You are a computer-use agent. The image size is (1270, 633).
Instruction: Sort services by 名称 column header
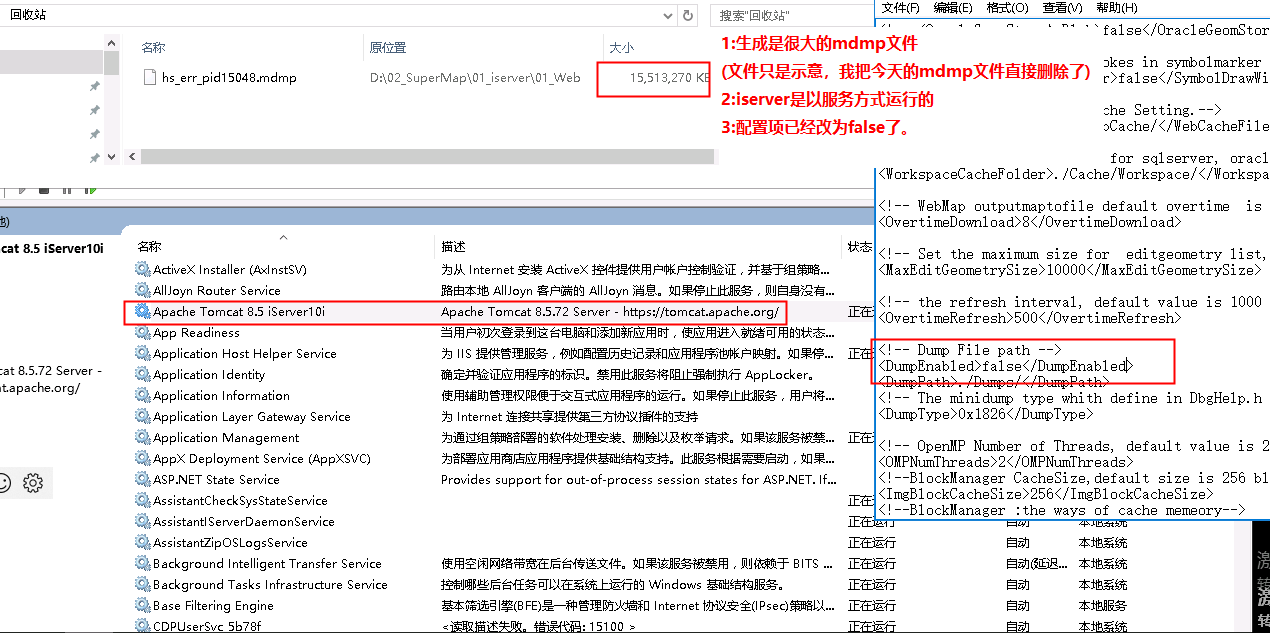pyautogui.click(x=150, y=247)
